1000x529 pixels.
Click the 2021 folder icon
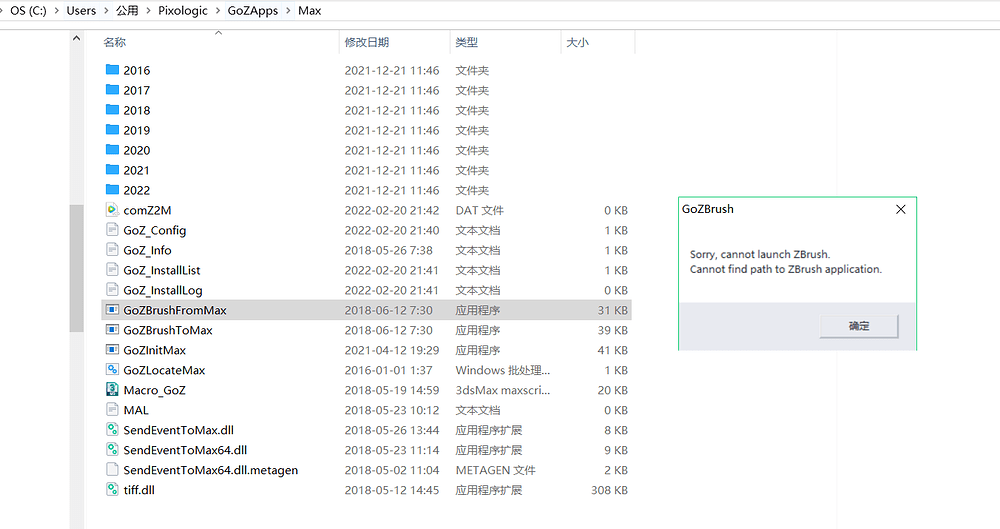[112, 170]
